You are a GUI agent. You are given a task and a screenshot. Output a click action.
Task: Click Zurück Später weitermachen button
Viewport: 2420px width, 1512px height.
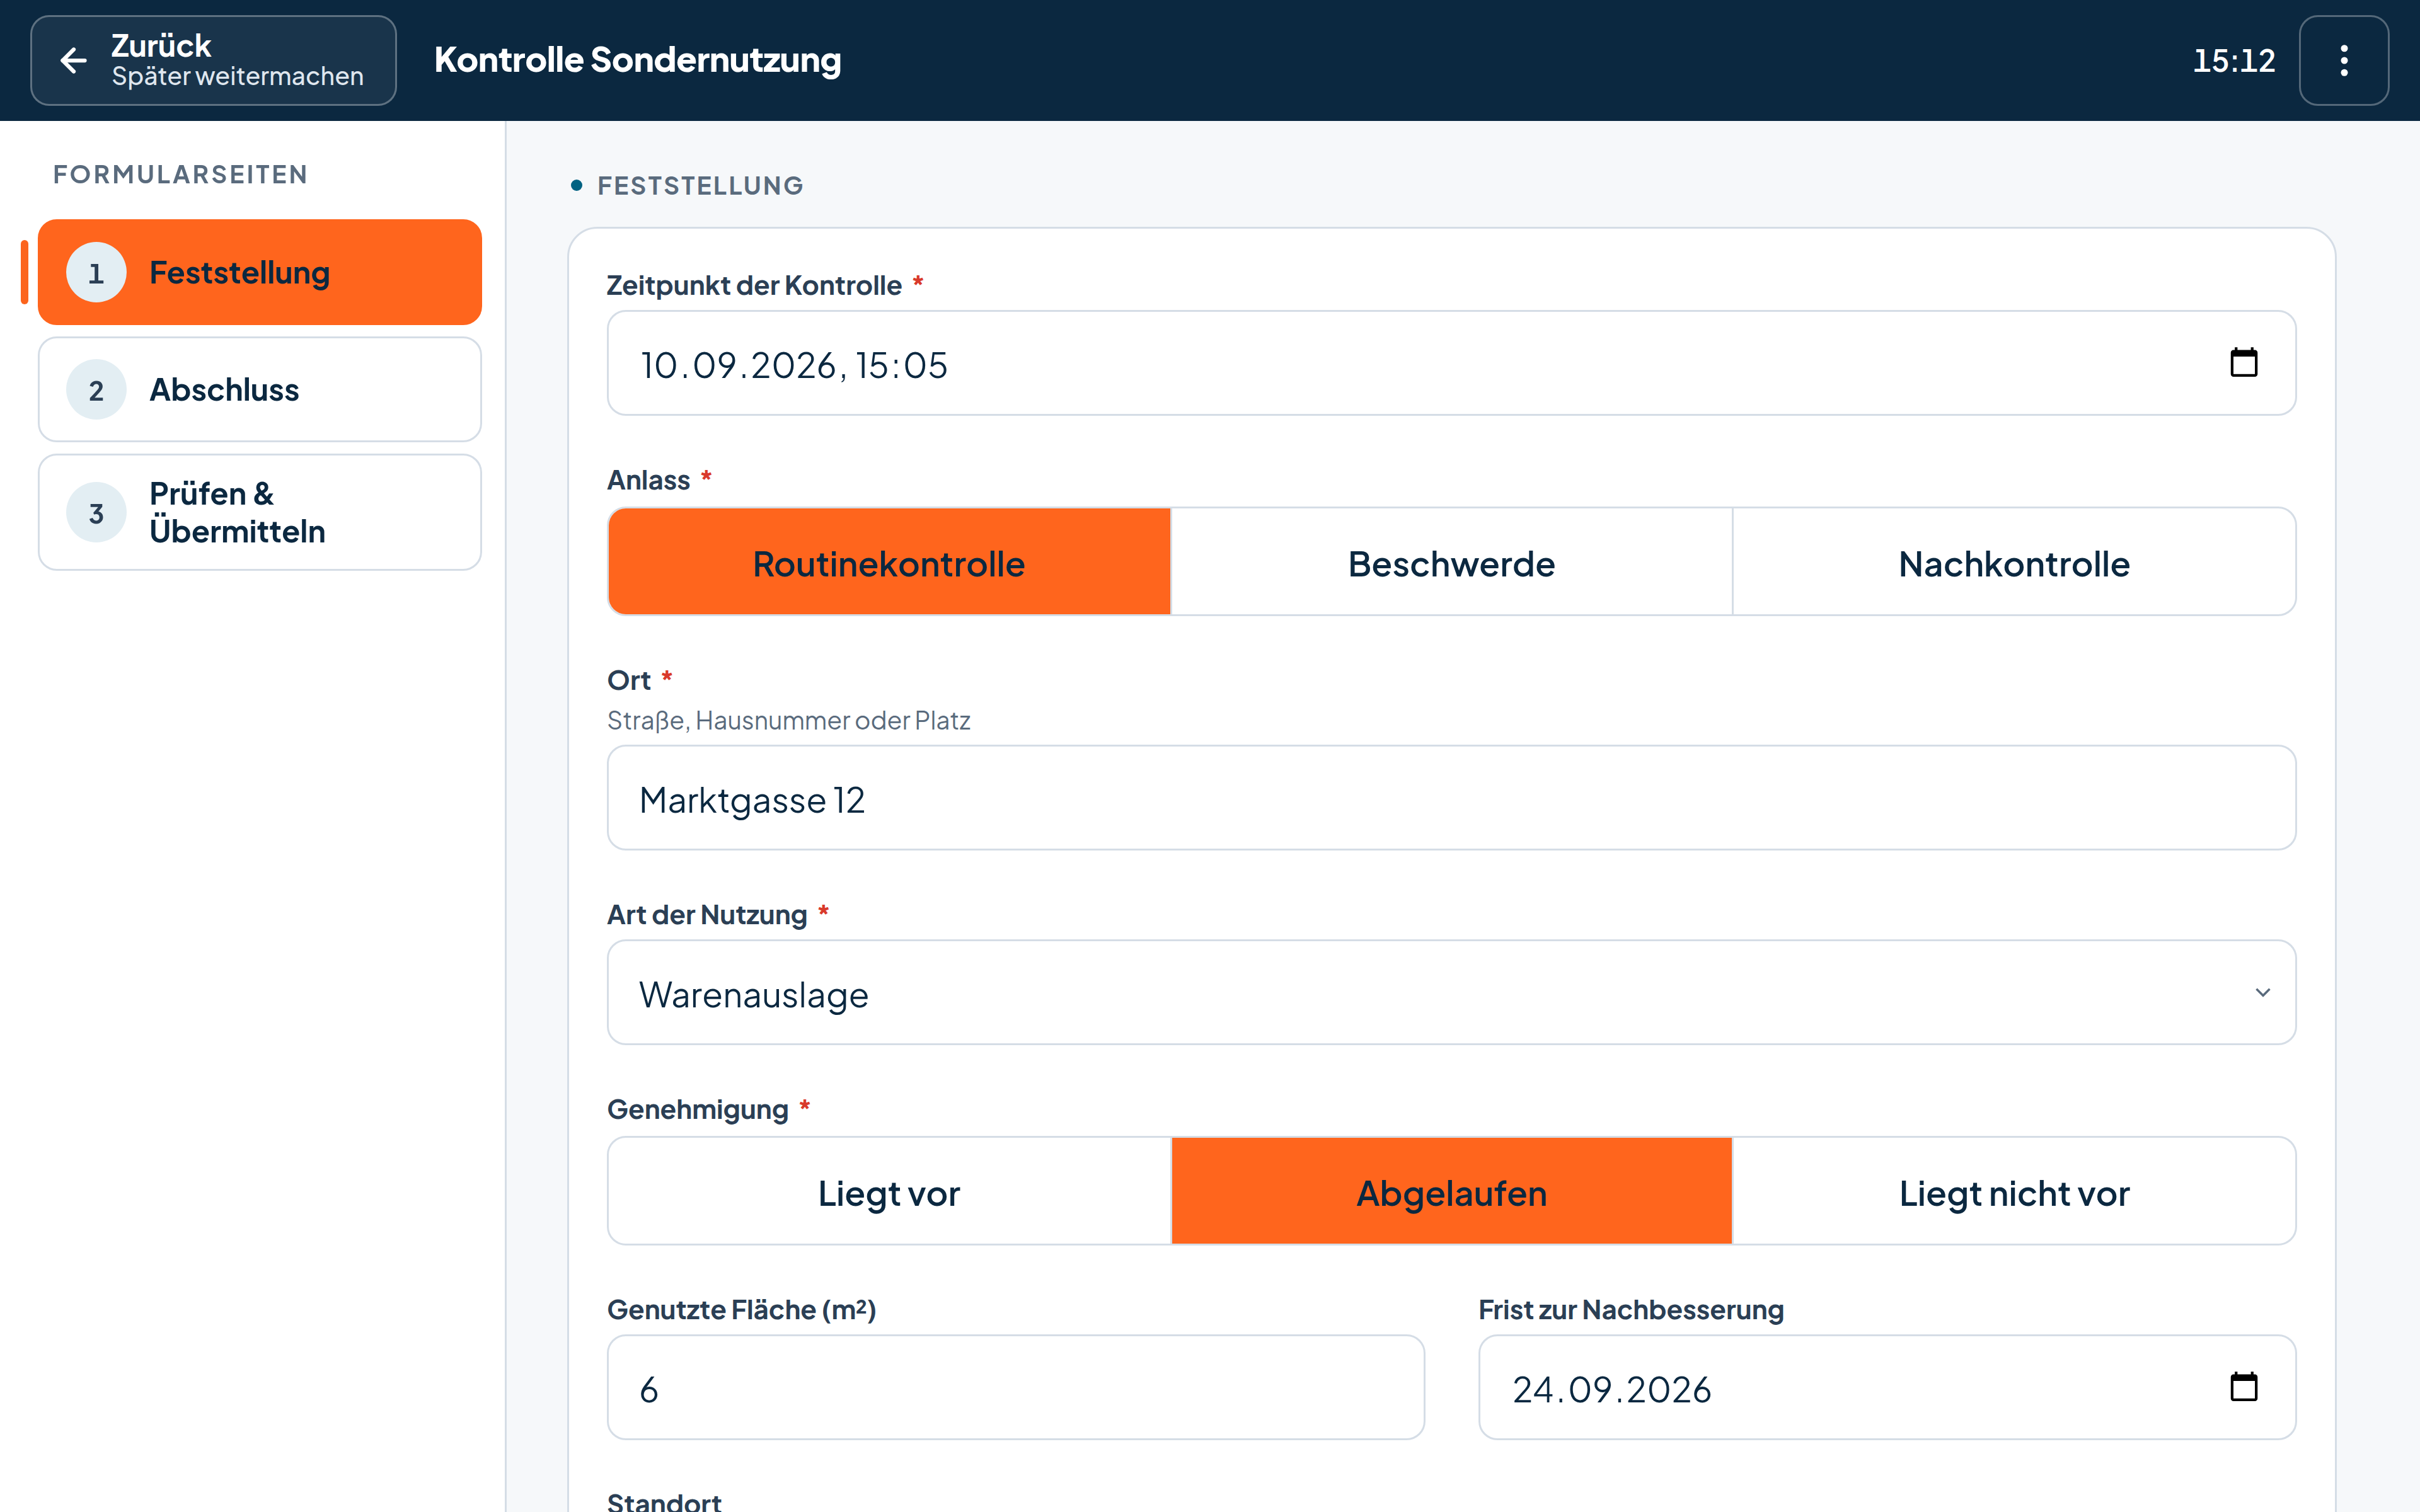(x=213, y=60)
